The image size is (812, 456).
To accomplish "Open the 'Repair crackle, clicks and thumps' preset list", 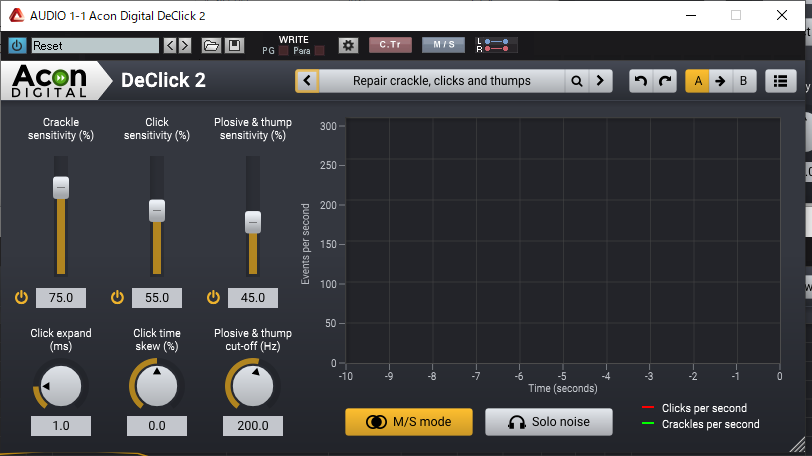I will 442,81.
